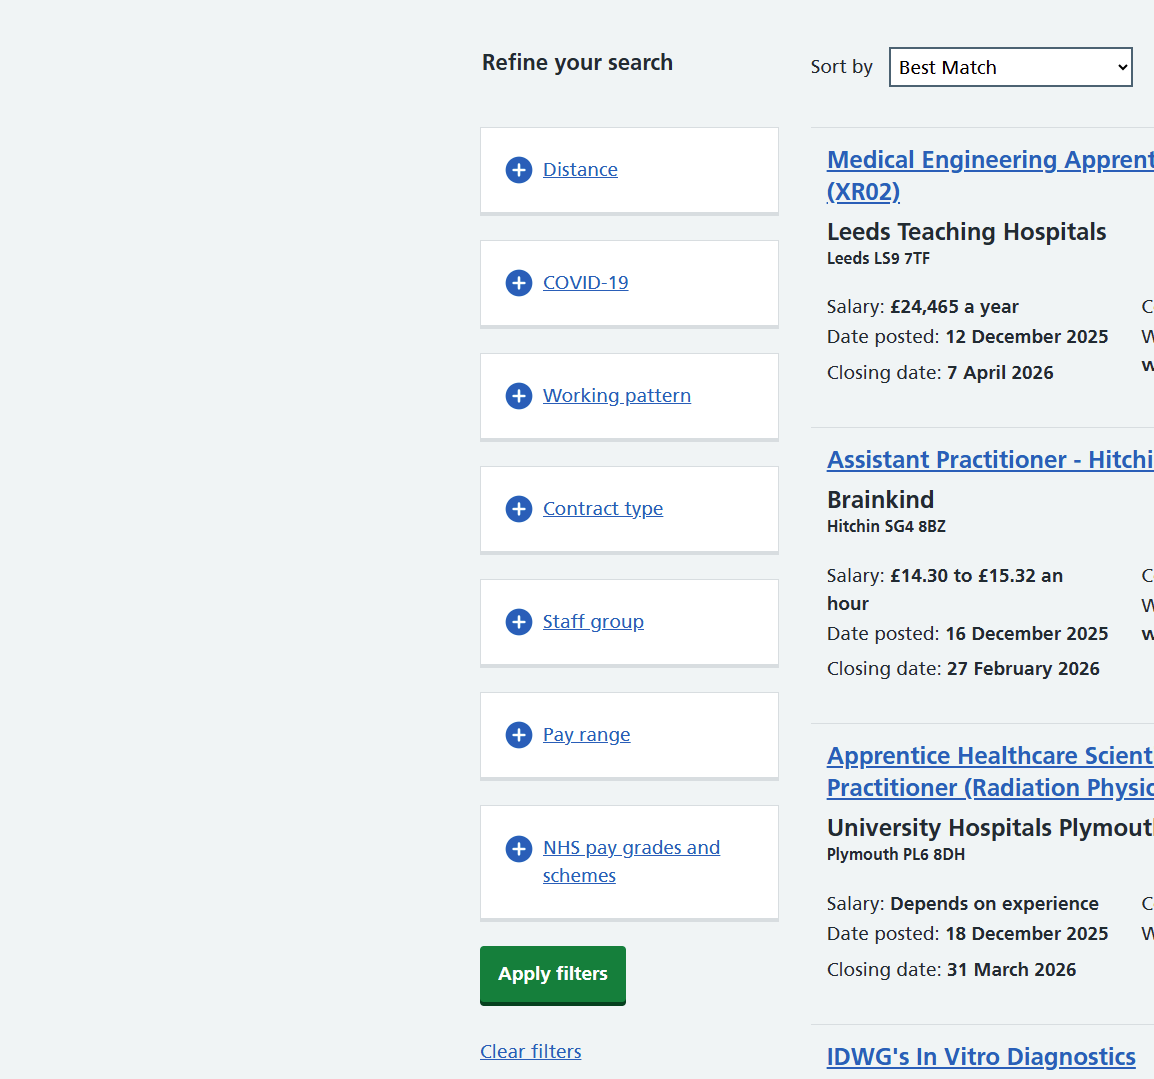The width and height of the screenshot is (1154, 1079).
Task: Click the plus icon beside Distance
Action: [519, 170]
